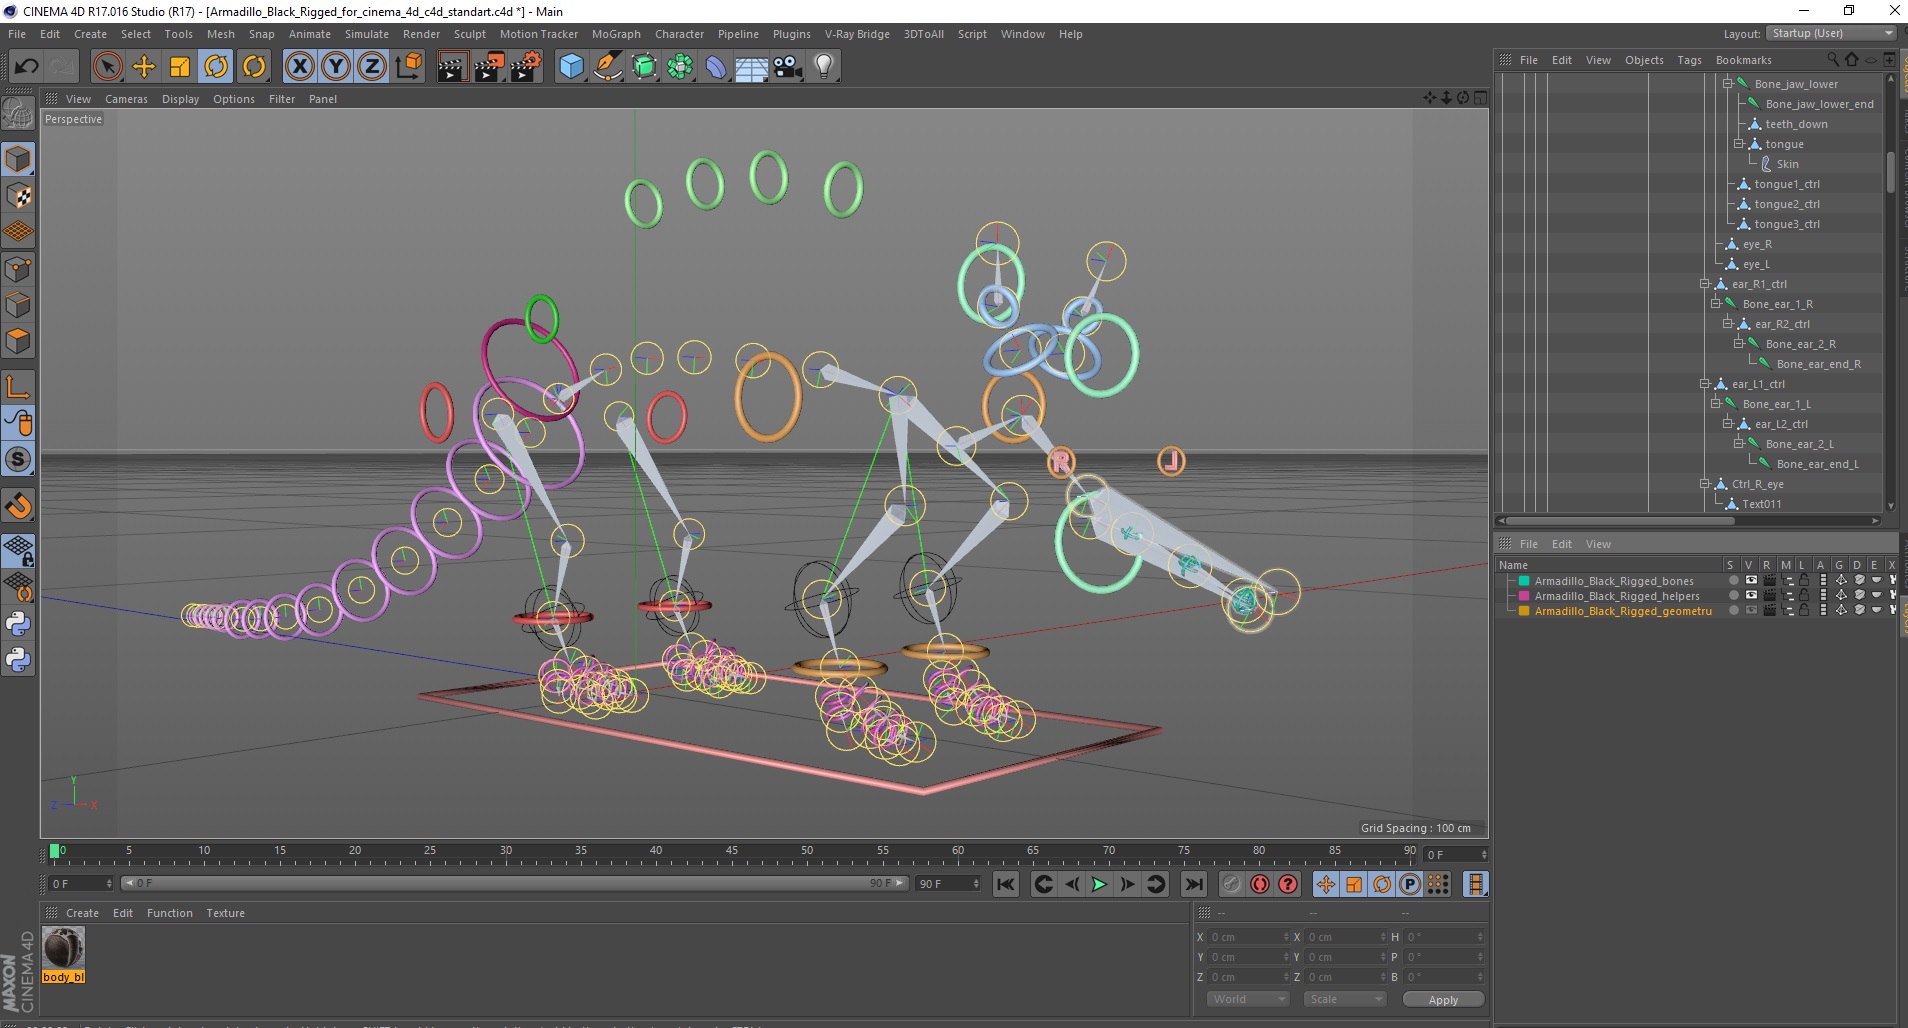Open the MoGraph menu

616,34
